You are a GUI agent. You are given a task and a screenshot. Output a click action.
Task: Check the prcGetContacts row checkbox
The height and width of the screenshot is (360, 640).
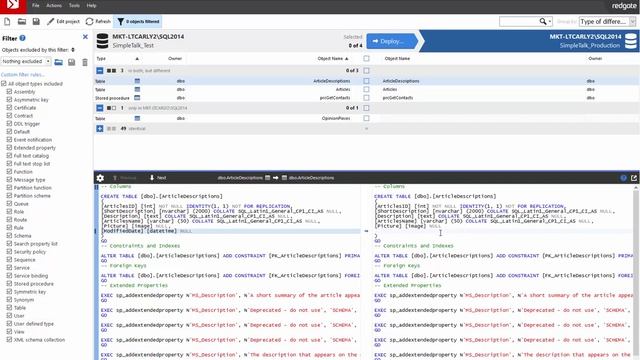point(367,98)
